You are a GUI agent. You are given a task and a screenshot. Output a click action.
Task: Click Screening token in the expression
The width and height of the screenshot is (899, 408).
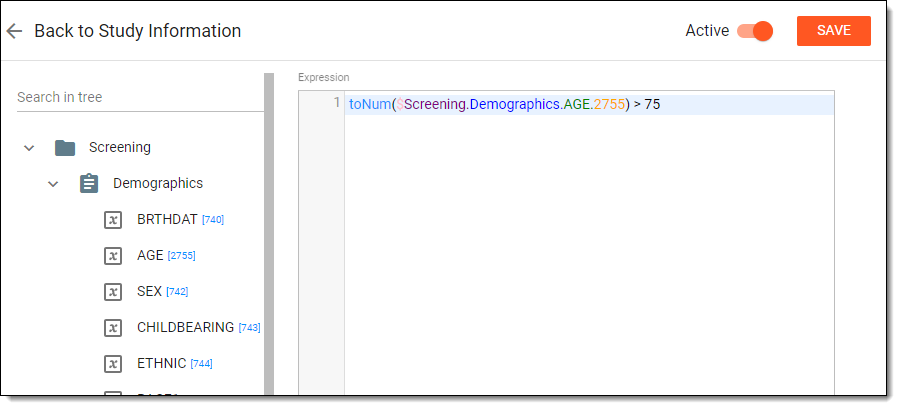coord(435,105)
